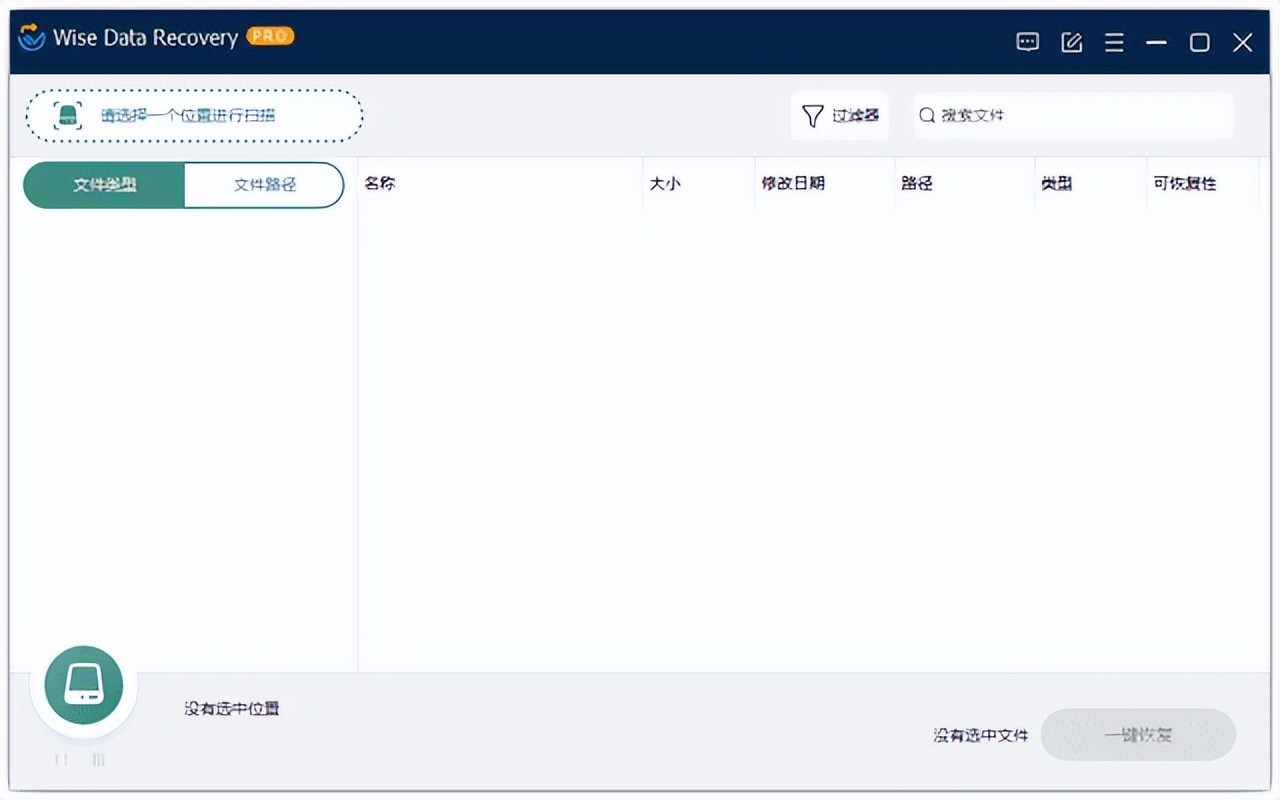Click the 一键恢复 recover button

[1138, 735]
